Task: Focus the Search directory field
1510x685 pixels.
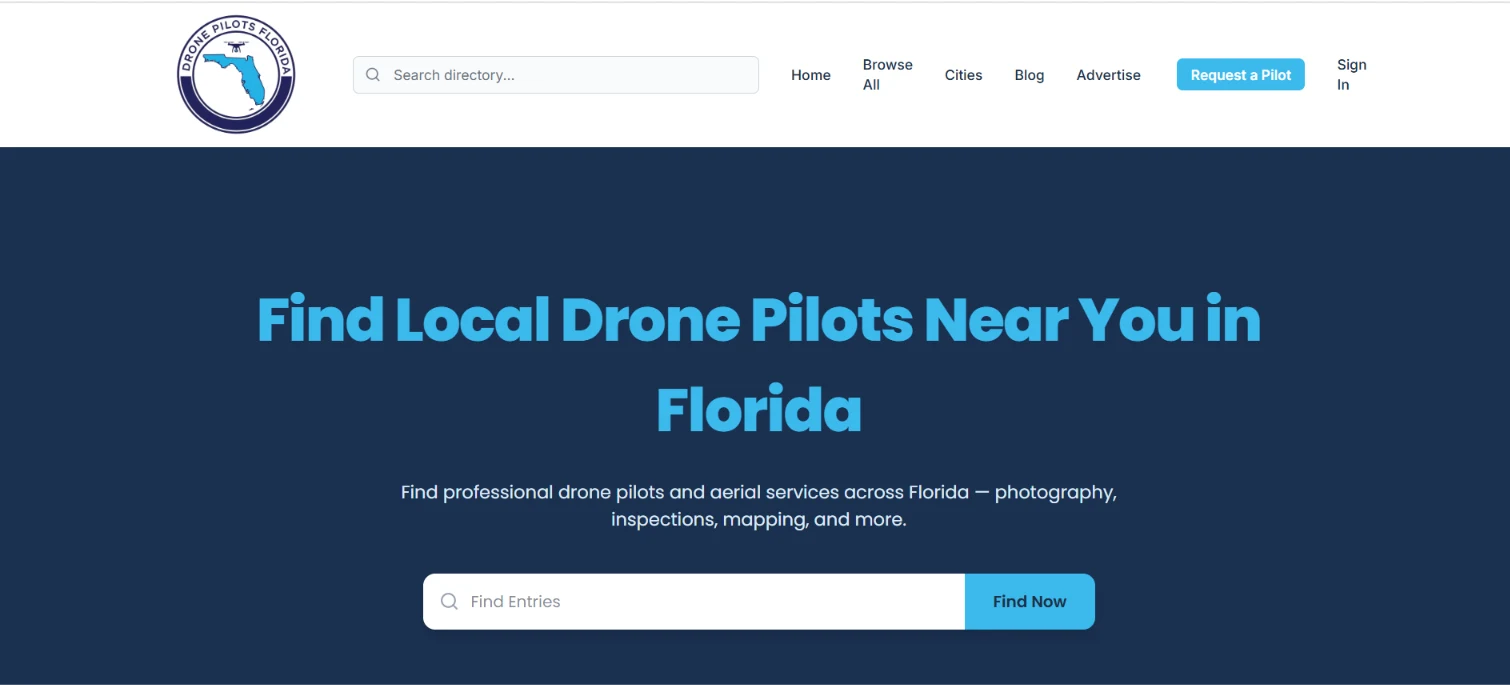Action: pyautogui.click(x=556, y=75)
